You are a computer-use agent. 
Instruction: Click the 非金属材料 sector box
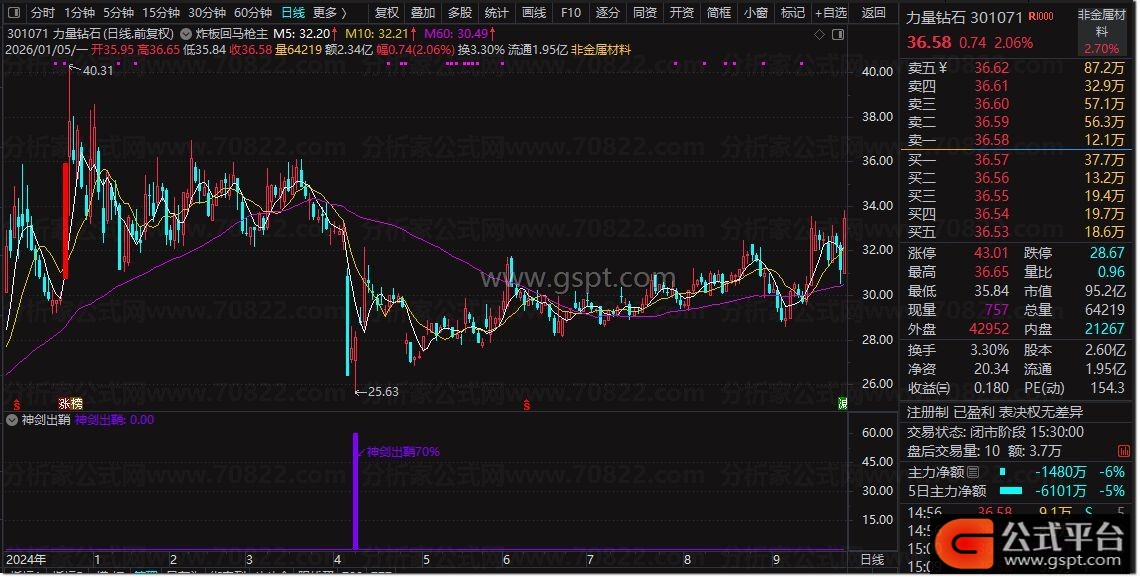[x=1100, y=31]
